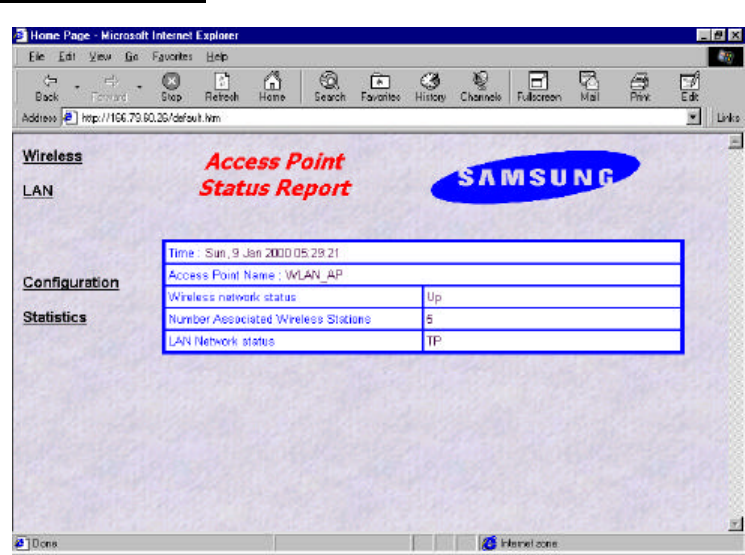Click the Samsung logo image

coord(535,177)
